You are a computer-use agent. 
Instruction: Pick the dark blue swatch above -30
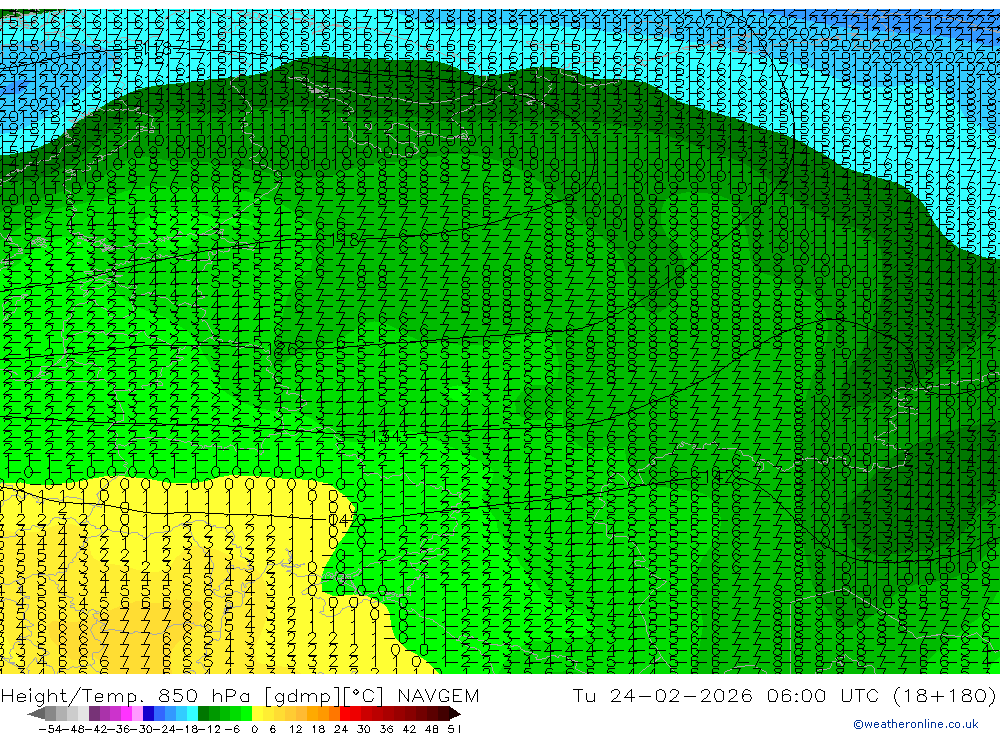pyautogui.click(x=148, y=713)
